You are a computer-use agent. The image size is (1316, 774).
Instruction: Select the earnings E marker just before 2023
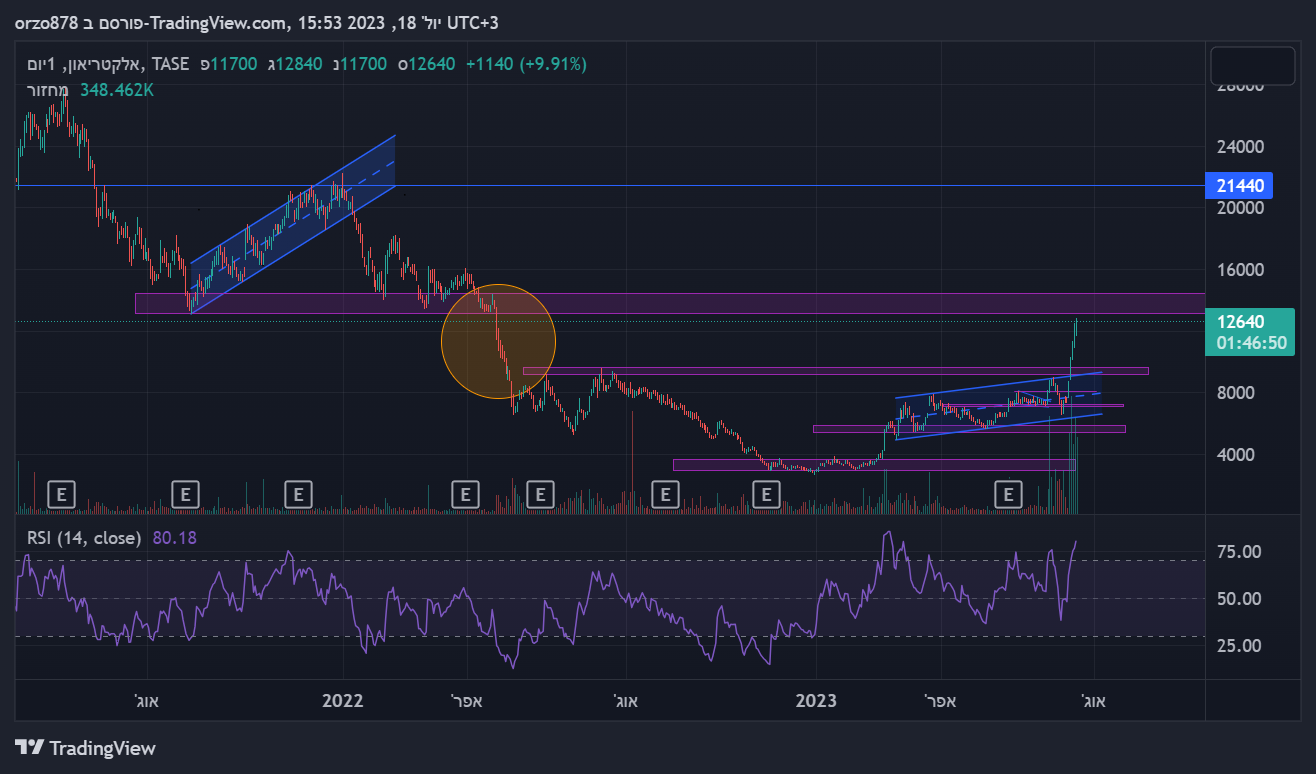(766, 493)
